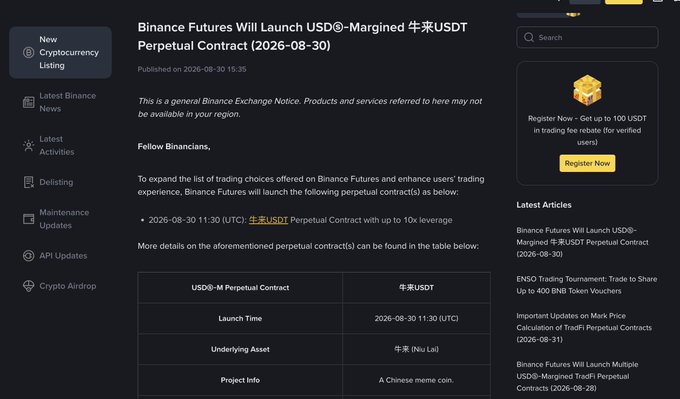Open latest article about 牛来USDT Perpetual Contract
The image size is (680, 399).
582,242
